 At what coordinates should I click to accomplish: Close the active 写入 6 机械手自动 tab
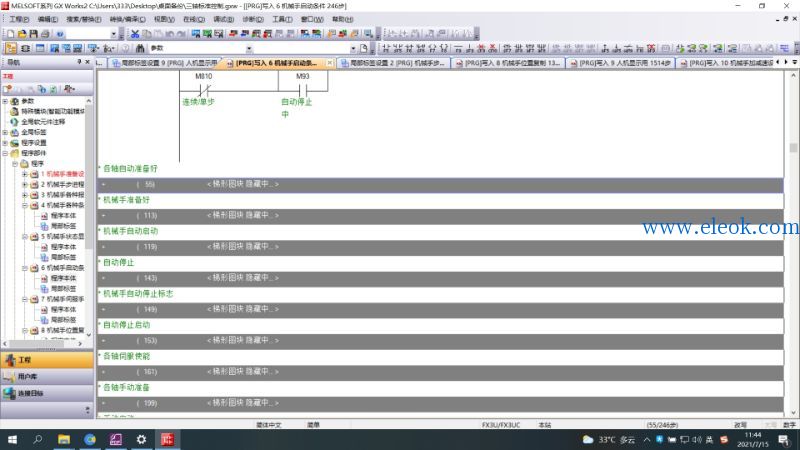point(330,63)
